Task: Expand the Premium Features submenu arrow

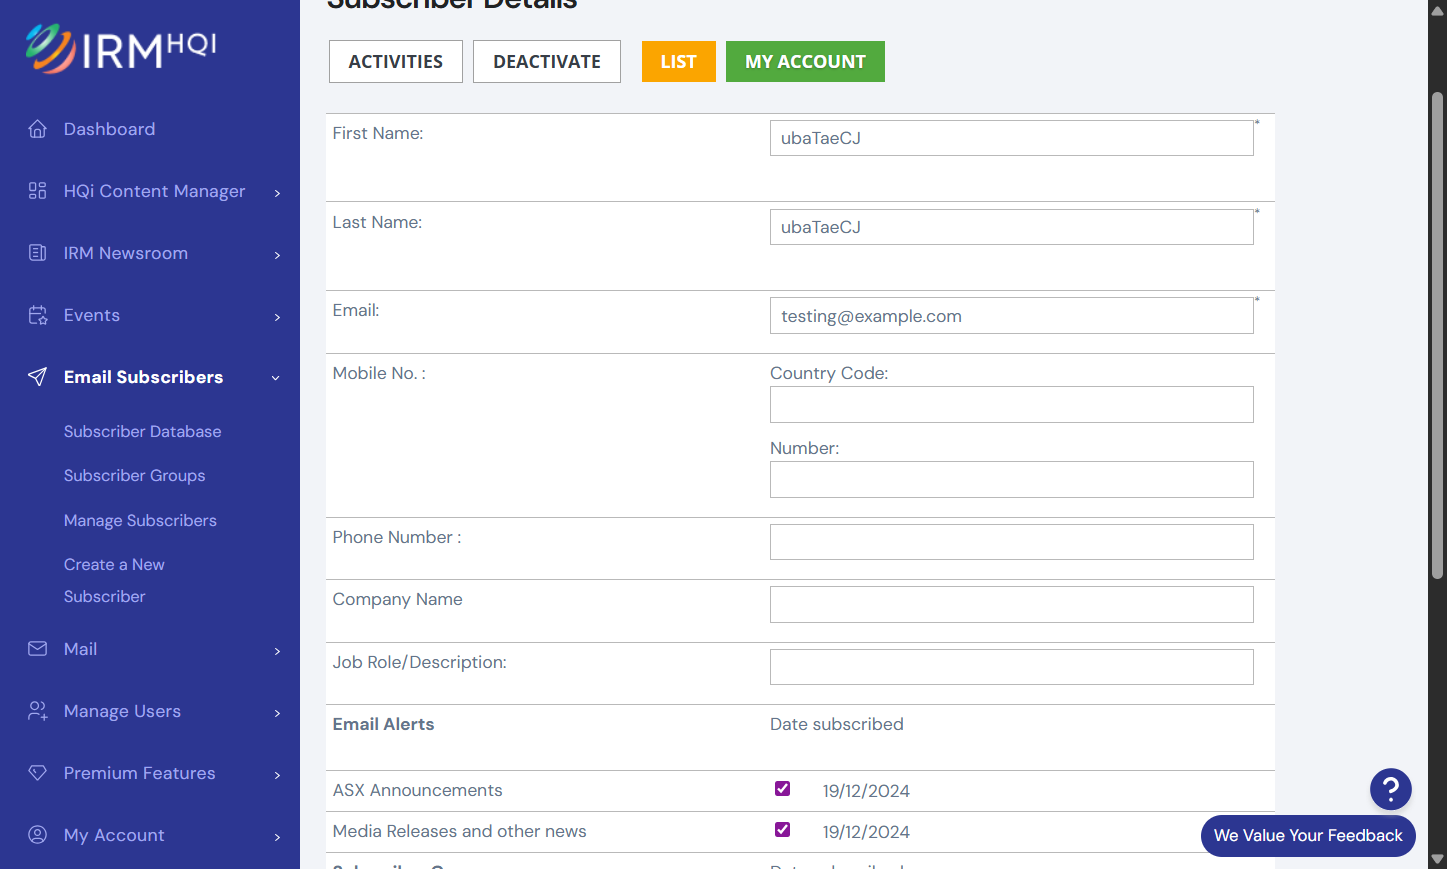Action: (x=277, y=775)
